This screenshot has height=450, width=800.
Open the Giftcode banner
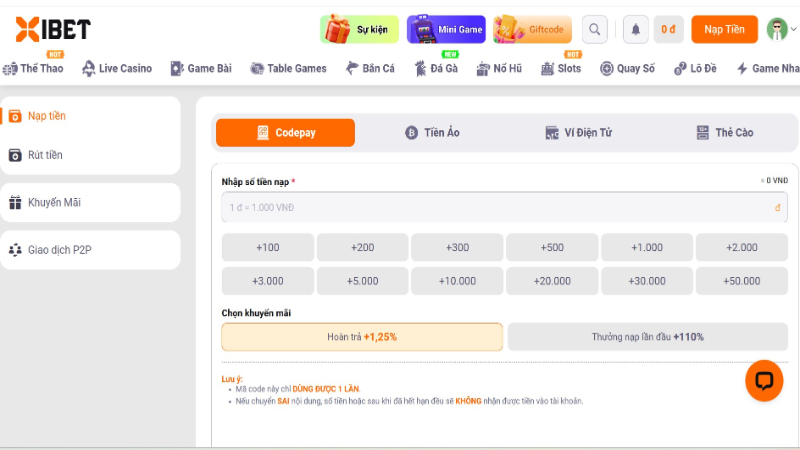click(532, 29)
